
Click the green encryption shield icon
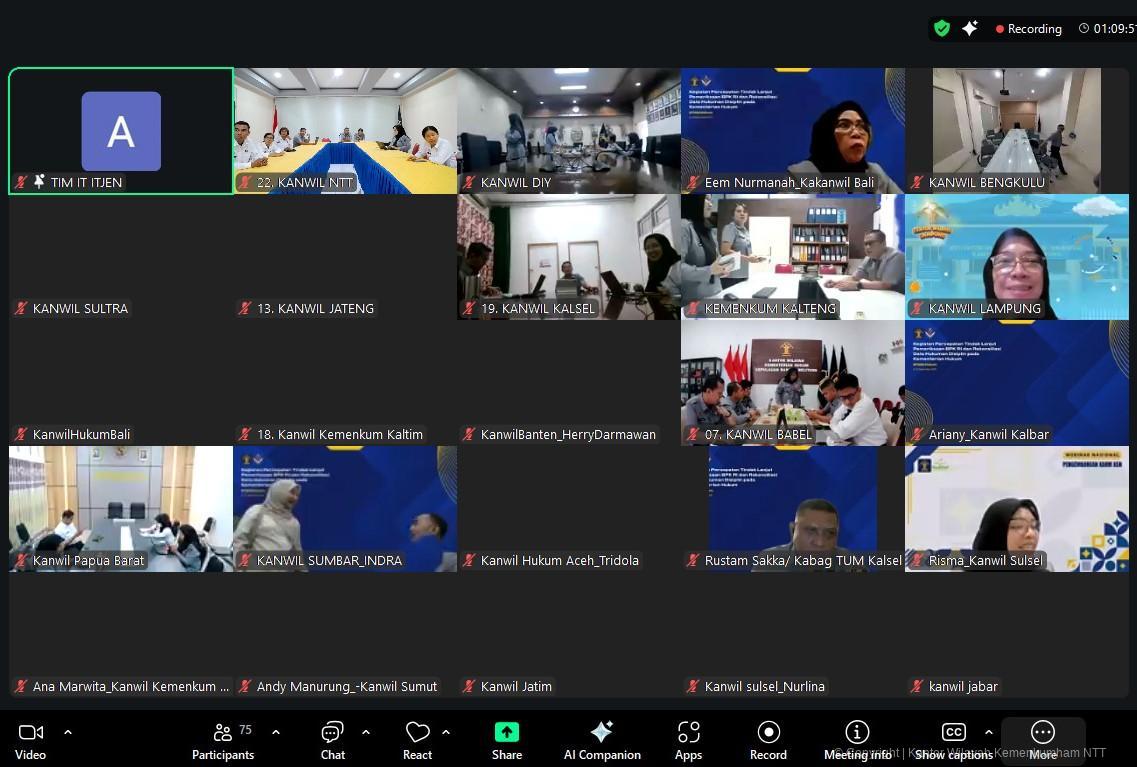[942, 29]
